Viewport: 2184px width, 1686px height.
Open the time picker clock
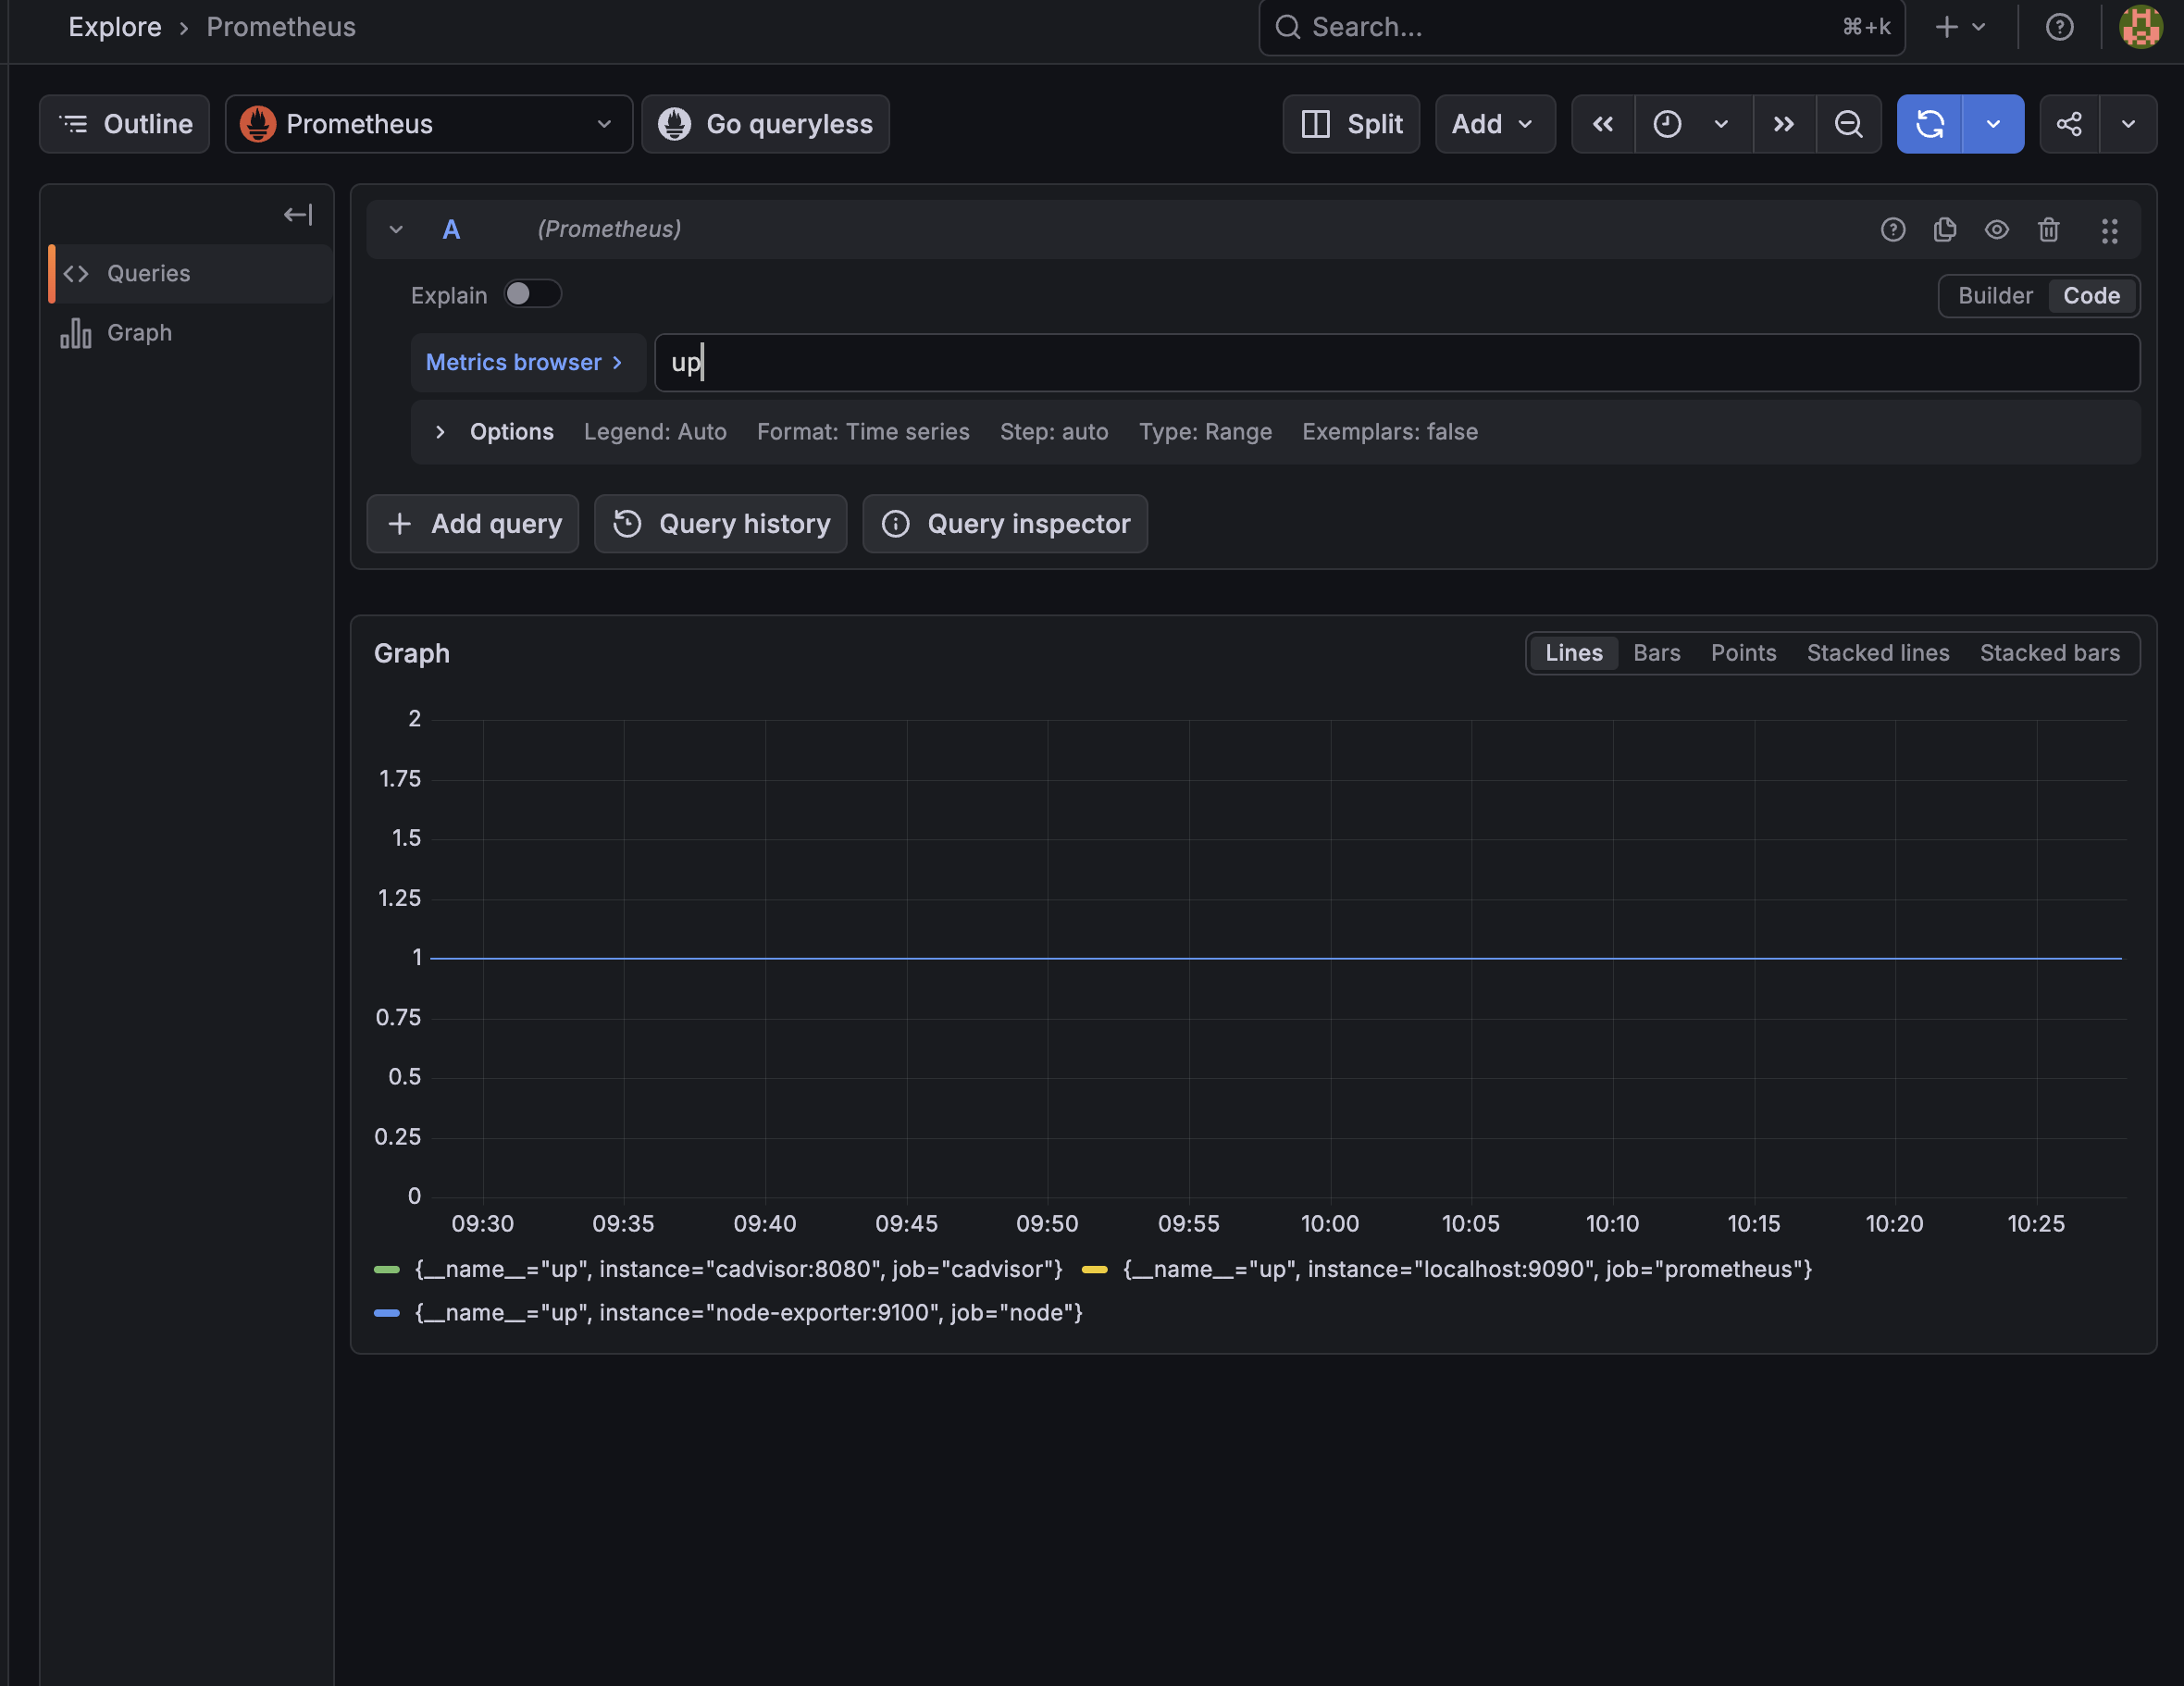pyautogui.click(x=1667, y=124)
